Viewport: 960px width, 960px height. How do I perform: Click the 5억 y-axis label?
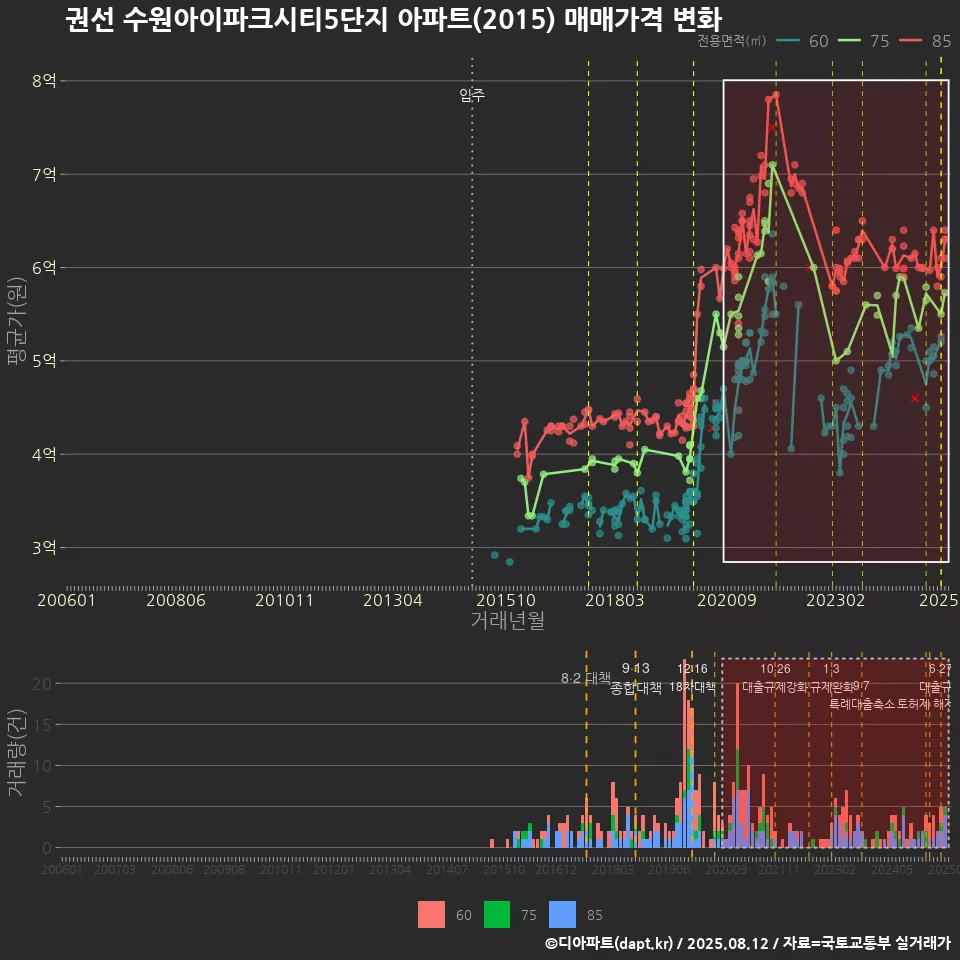coord(44,361)
